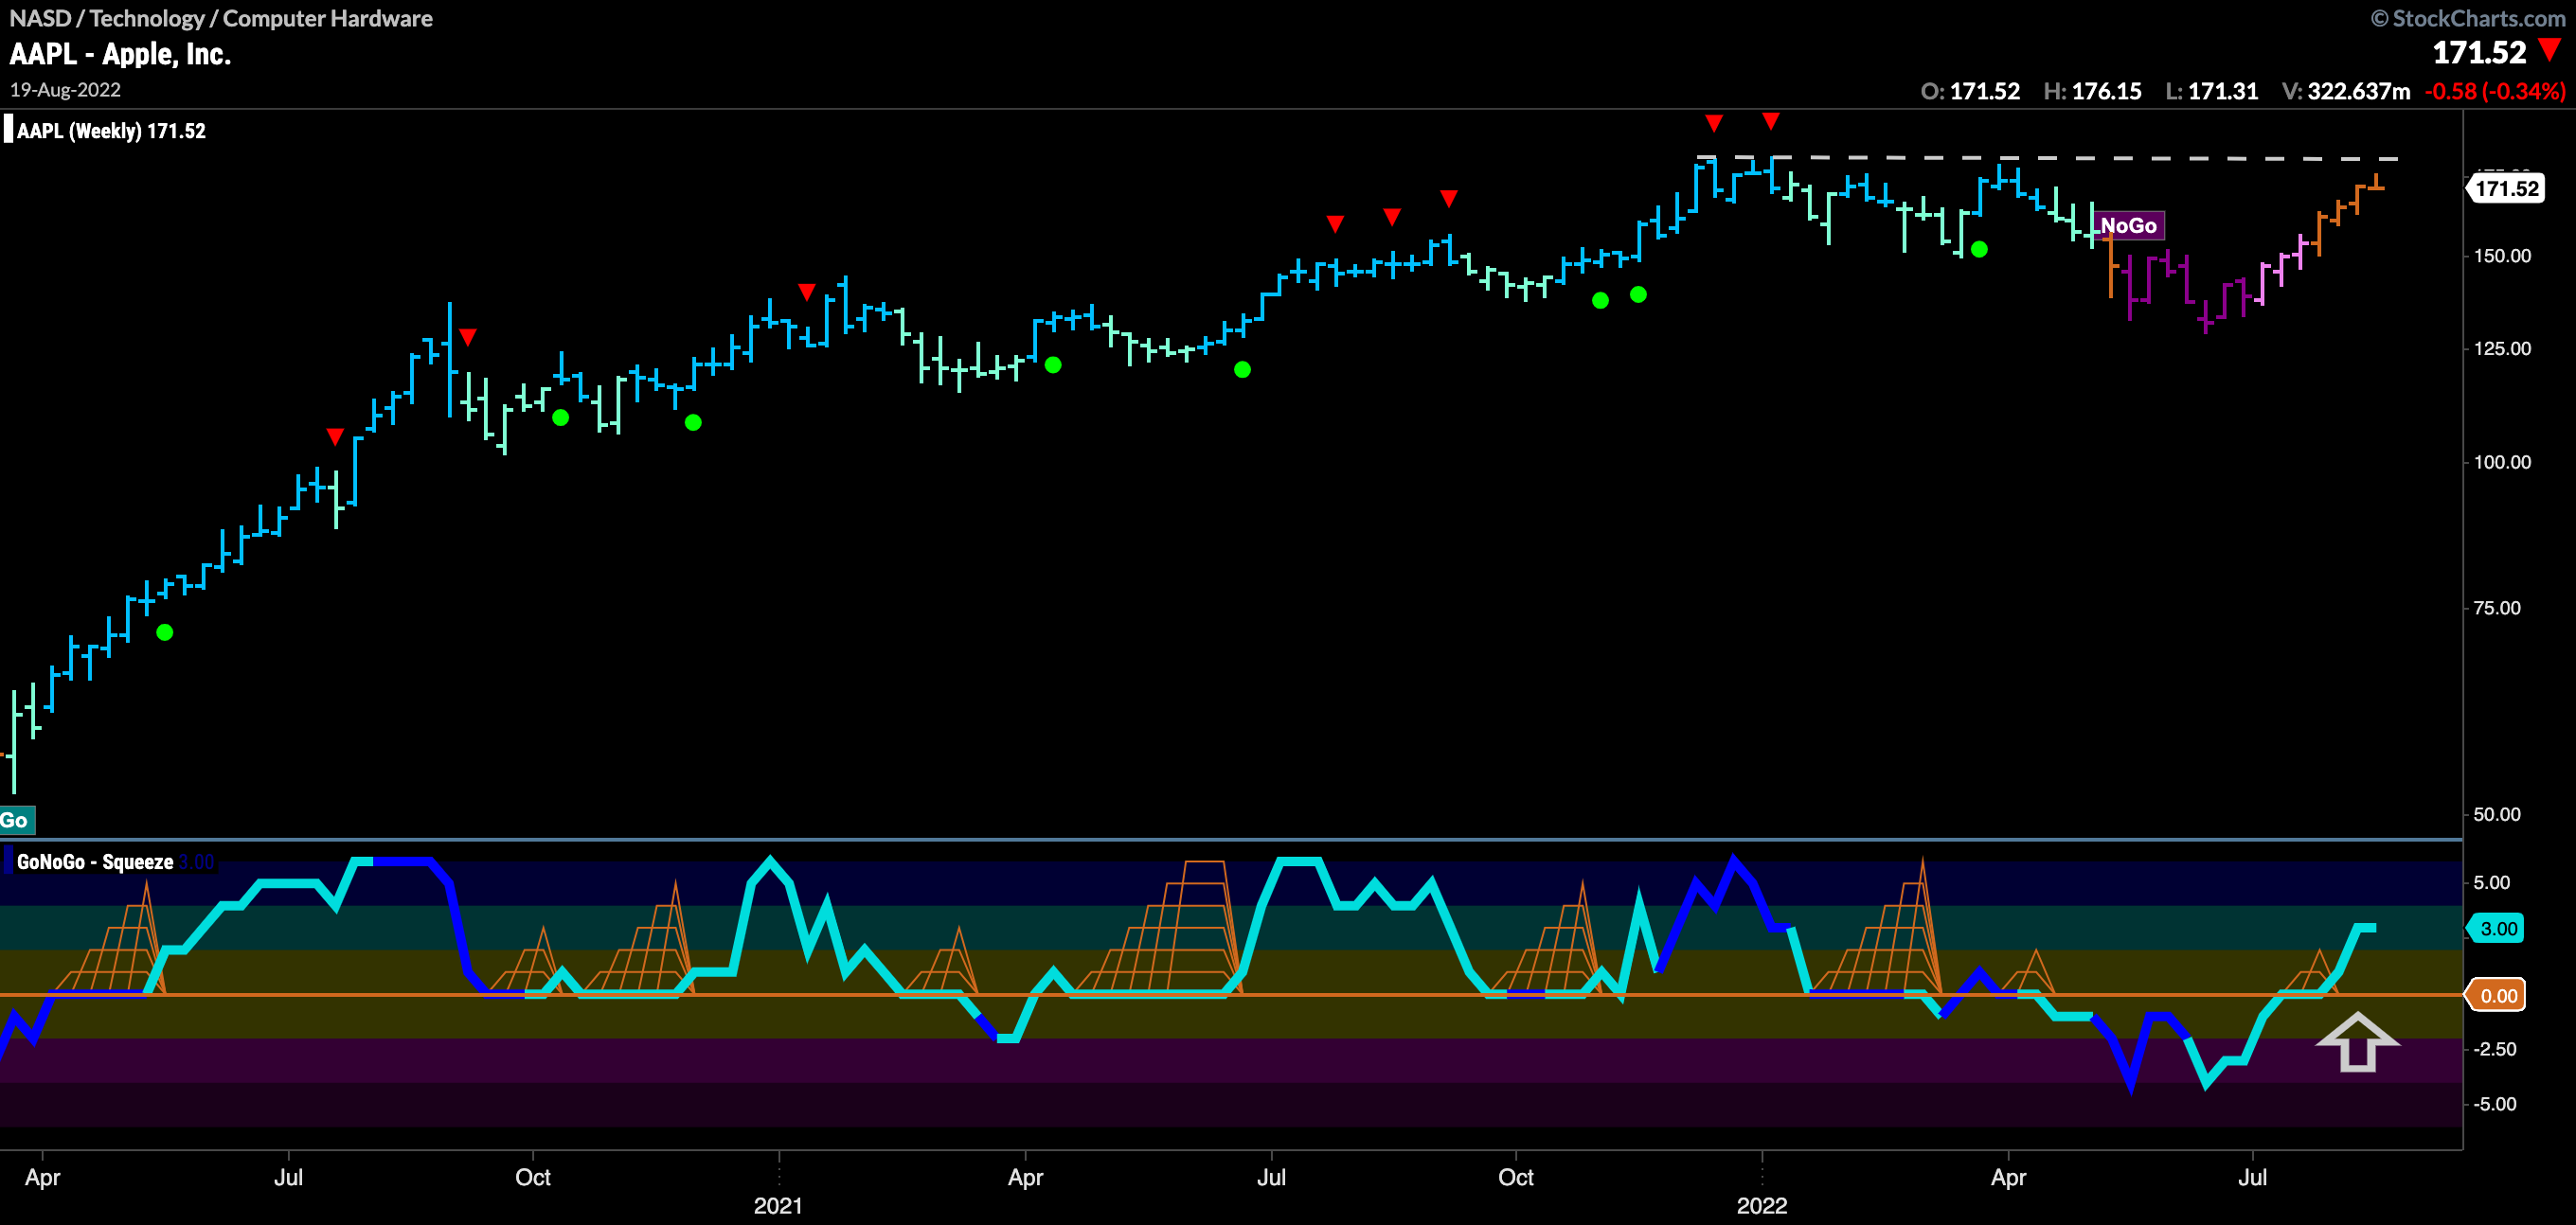Click the NASD / Technology / Computer Hardware breadcrumb

point(221,18)
